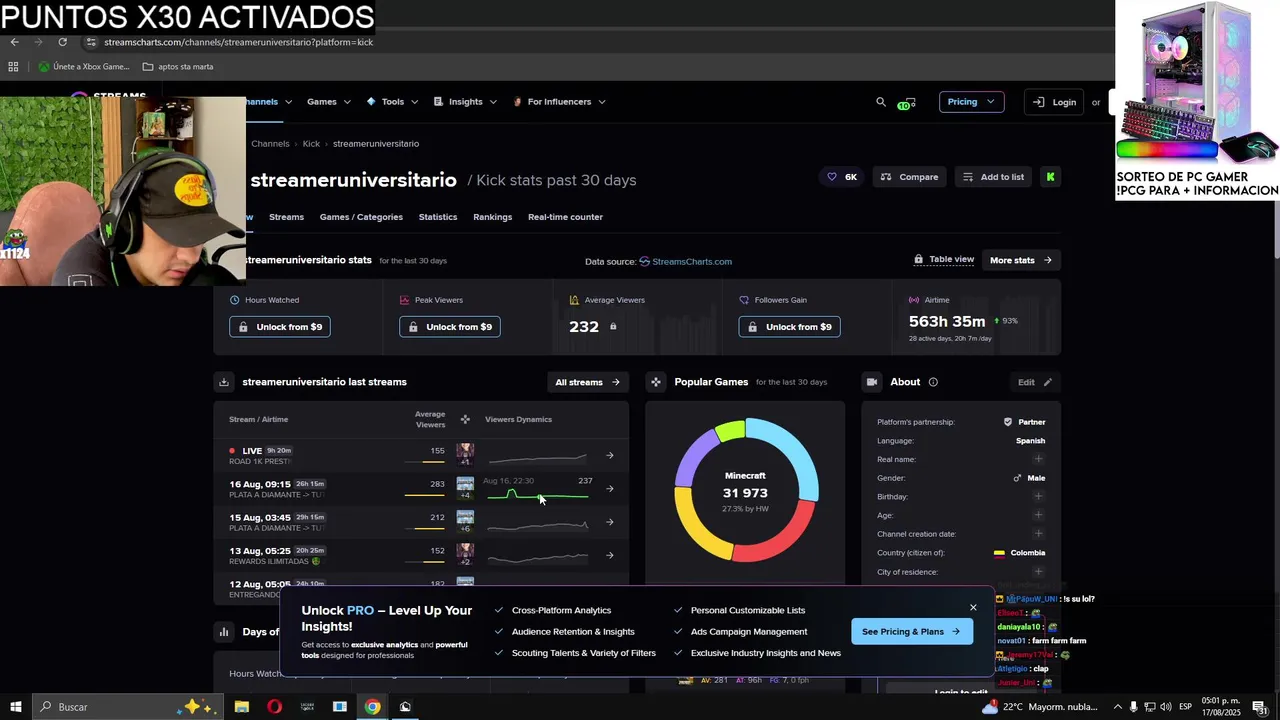Open All streams list
This screenshot has width=1280, height=720.
pyautogui.click(x=588, y=382)
